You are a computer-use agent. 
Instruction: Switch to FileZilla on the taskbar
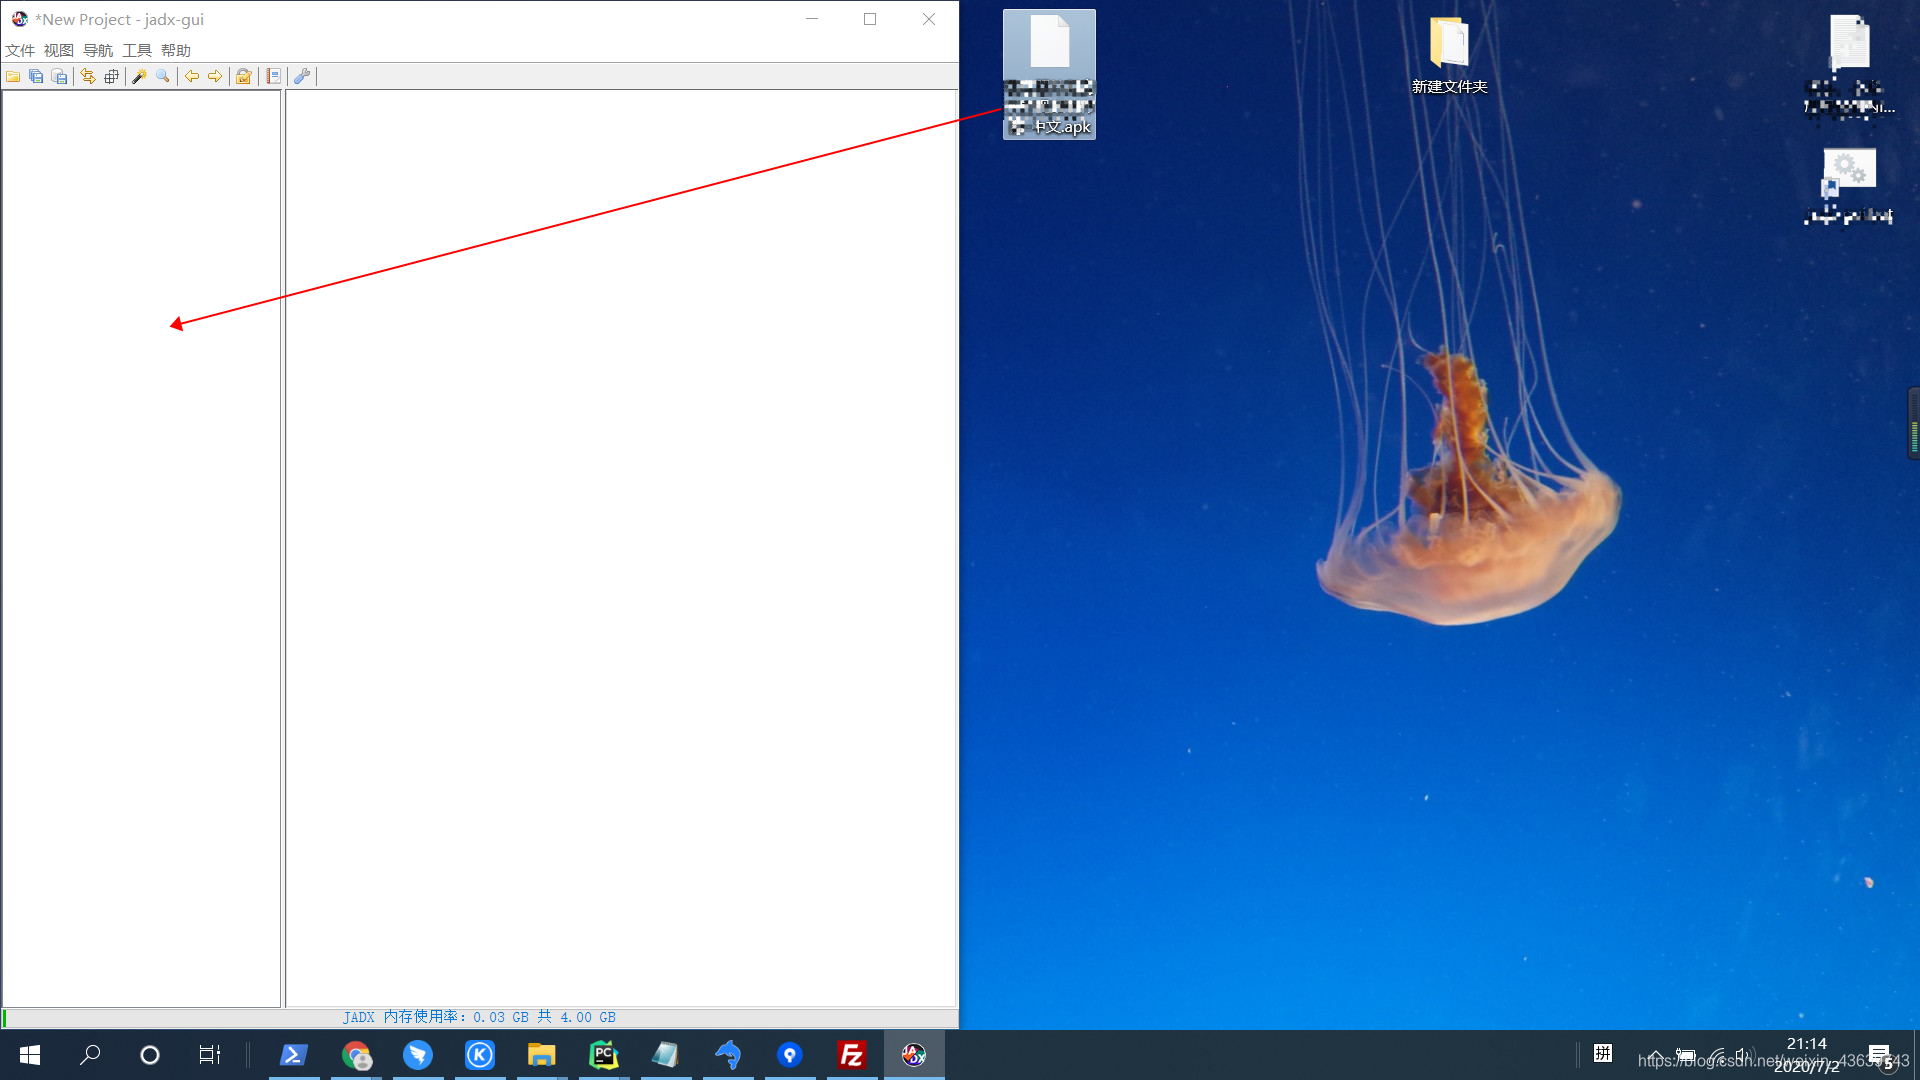point(852,1055)
